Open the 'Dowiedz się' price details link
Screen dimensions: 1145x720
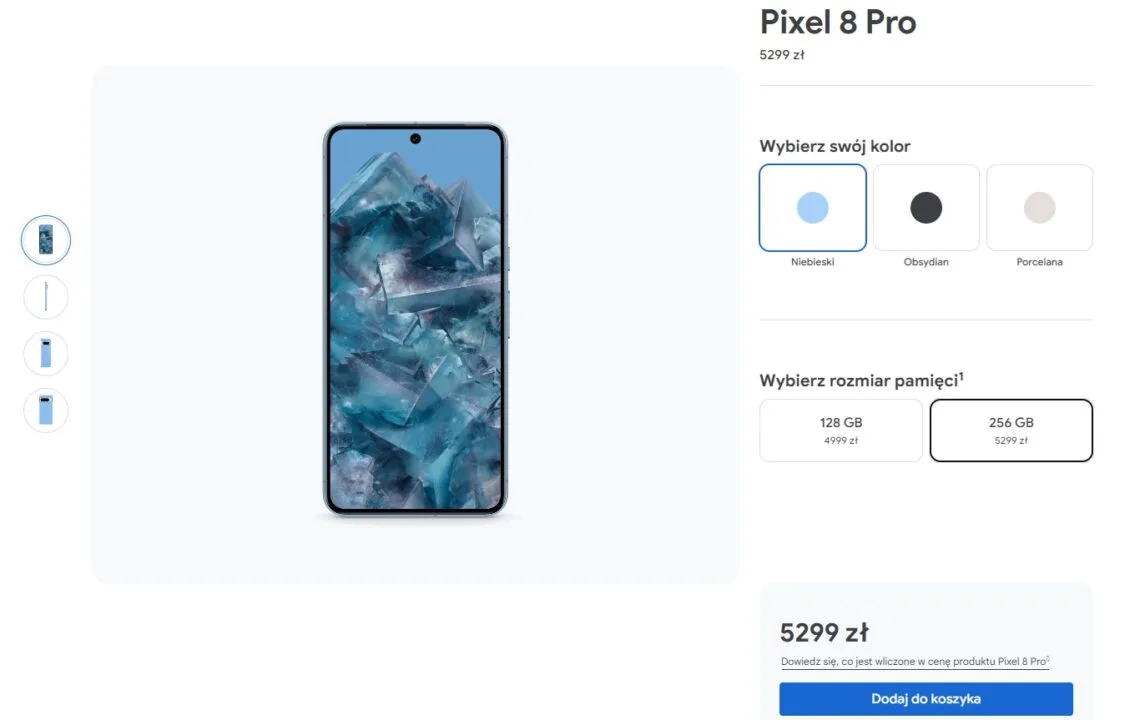point(914,661)
